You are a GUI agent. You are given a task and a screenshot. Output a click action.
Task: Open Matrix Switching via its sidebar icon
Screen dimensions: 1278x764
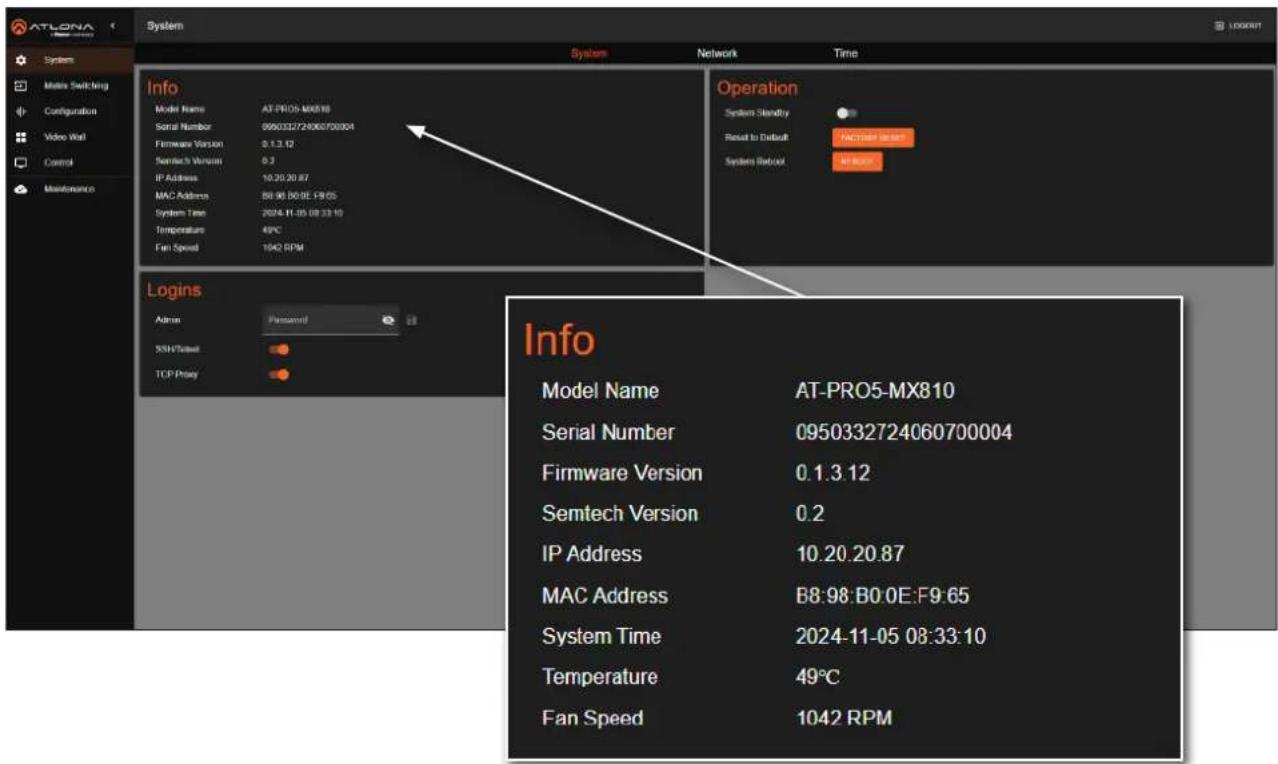click(20, 86)
